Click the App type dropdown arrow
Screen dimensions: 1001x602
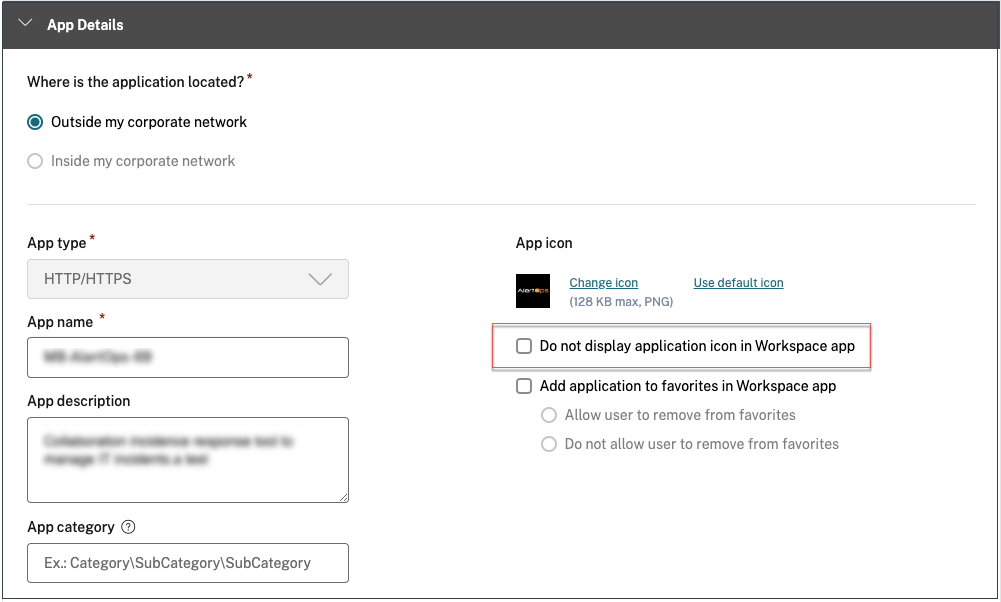[x=320, y=279]
